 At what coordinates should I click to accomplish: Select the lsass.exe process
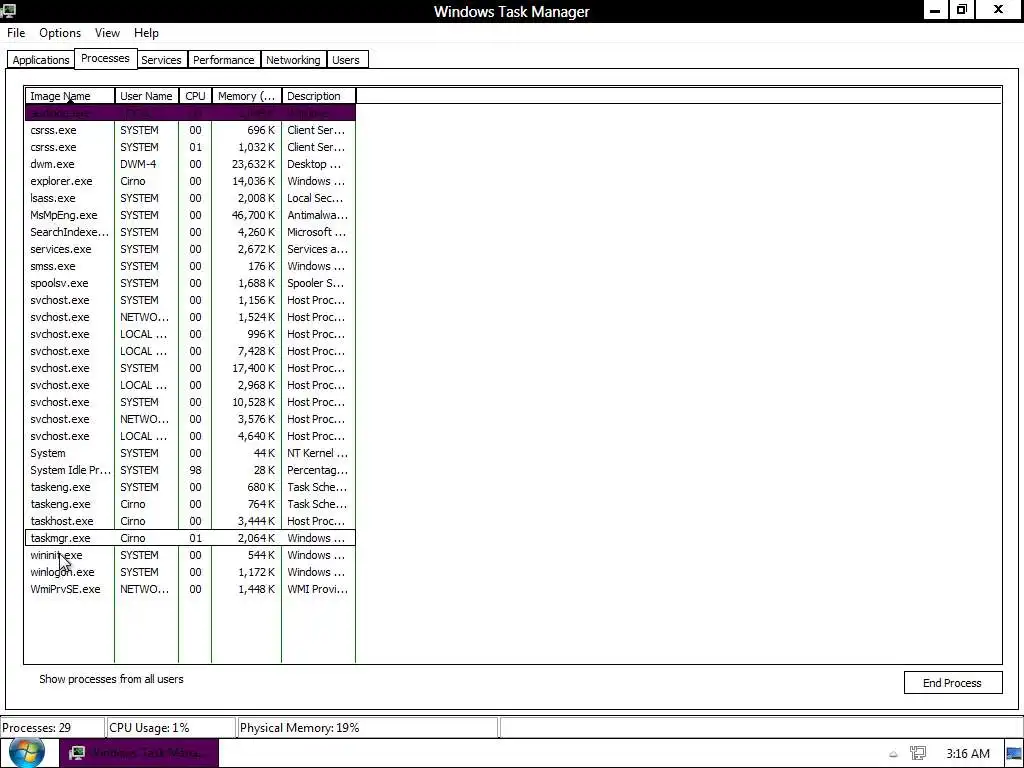(x=190, y=198)
